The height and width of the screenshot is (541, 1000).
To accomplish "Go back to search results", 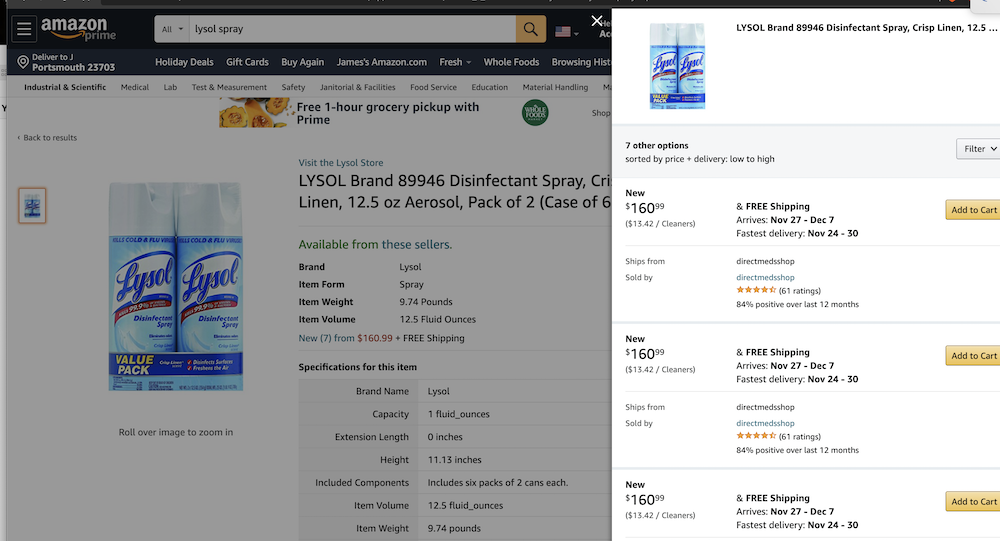I will click(48, 138).
